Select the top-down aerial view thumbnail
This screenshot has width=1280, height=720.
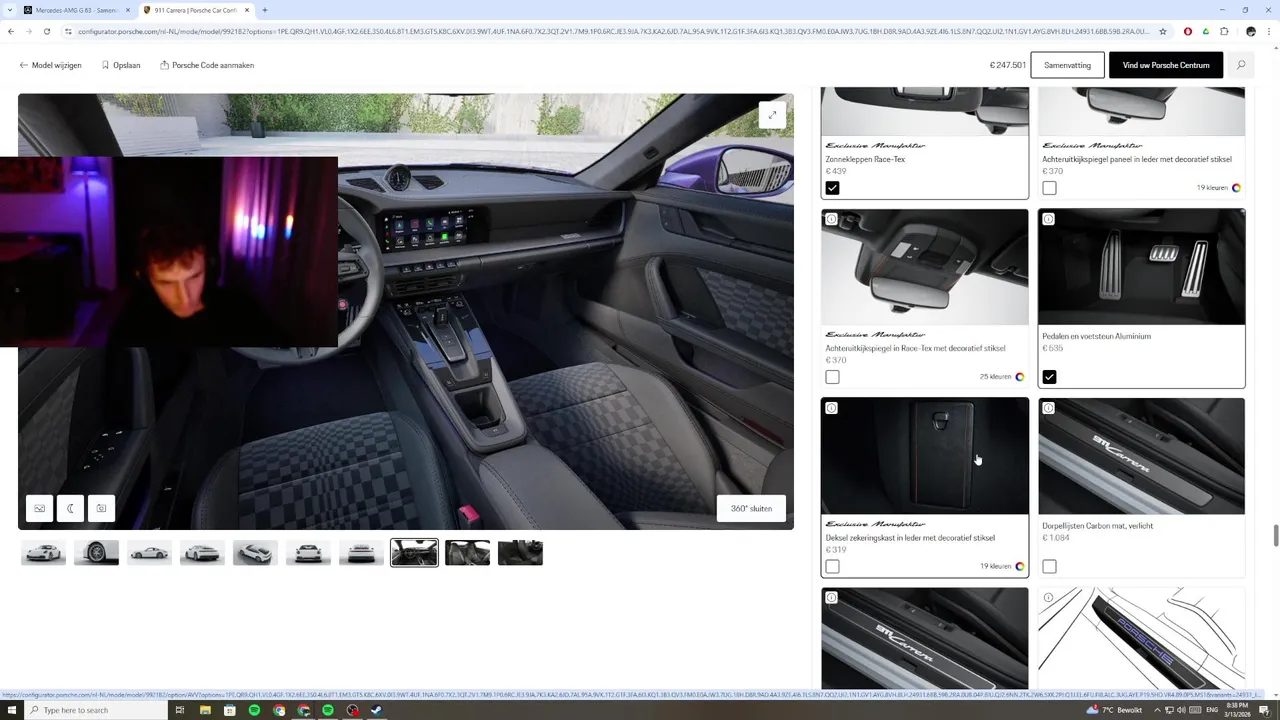[255, 553]
